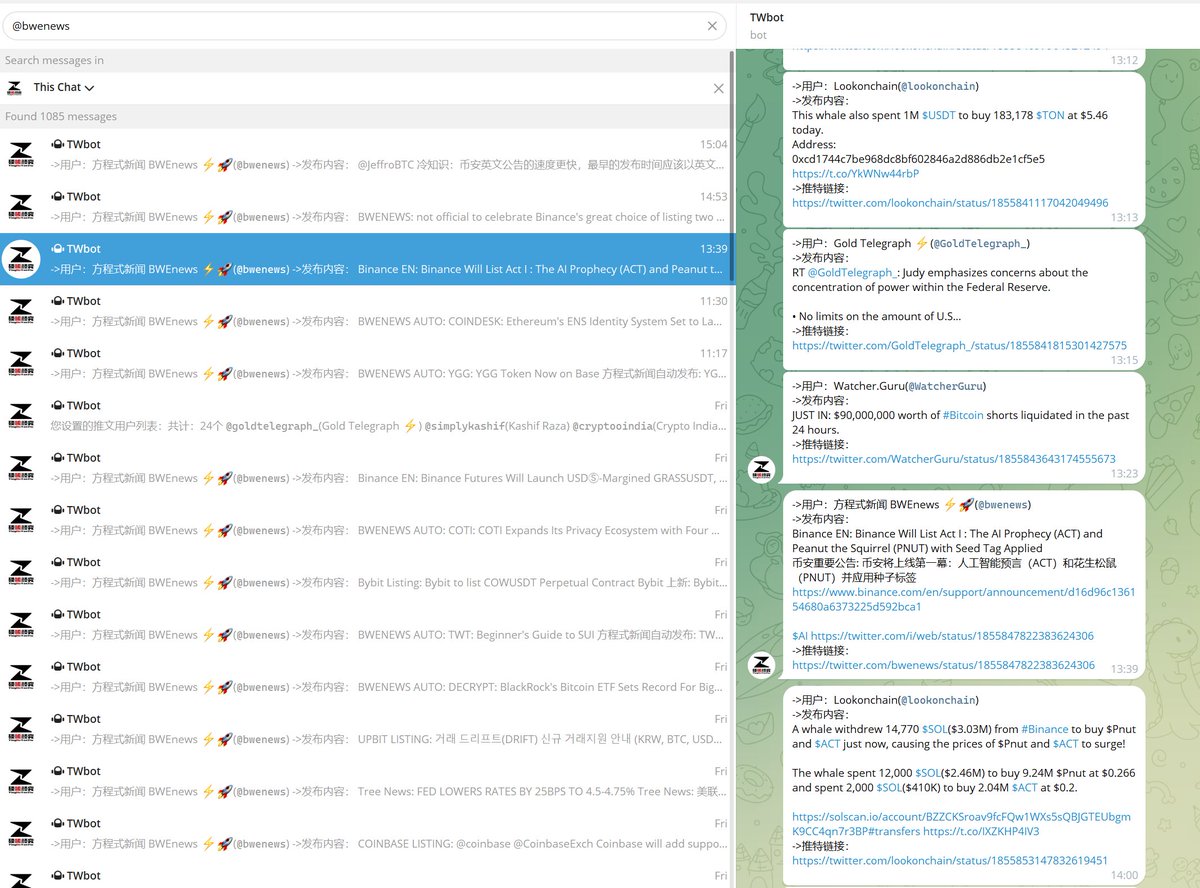Image resolution: width=1200 pixels, height=888 pixels.
Task: Open the GRASSUSDT Binance Futures result
Action: [x=367, y=468]
